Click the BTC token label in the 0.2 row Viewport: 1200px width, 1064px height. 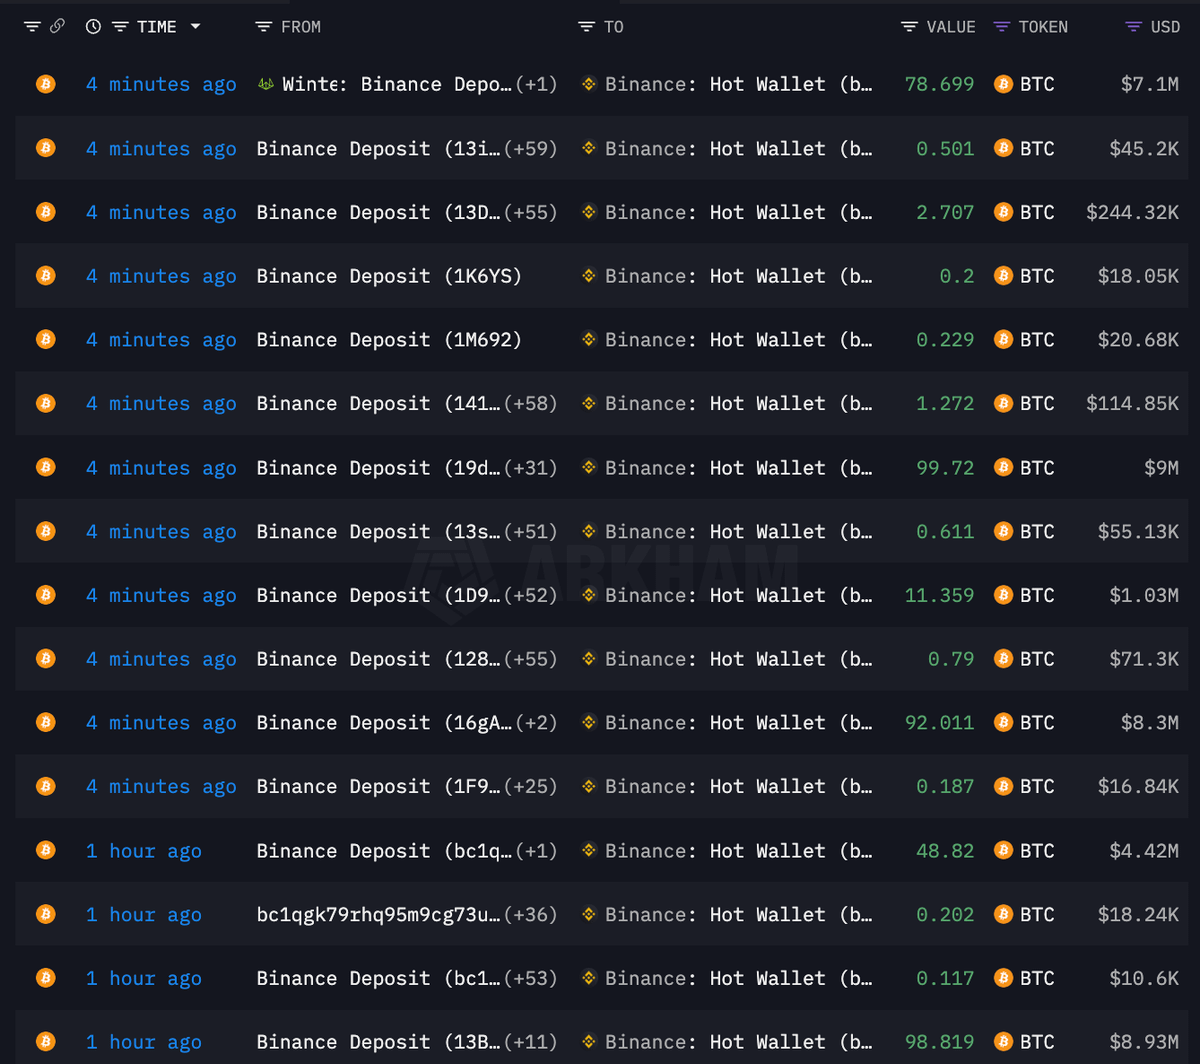[x=1037, y=276]
